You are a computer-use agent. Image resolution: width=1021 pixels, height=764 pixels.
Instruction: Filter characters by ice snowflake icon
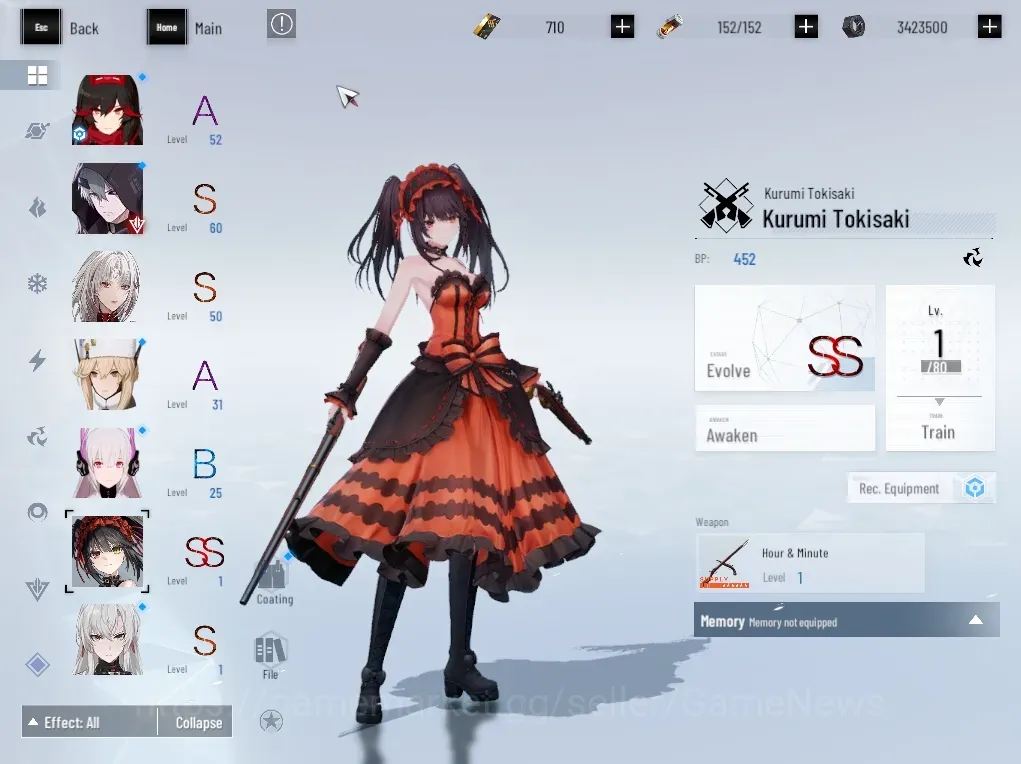(x=37, y=284)
